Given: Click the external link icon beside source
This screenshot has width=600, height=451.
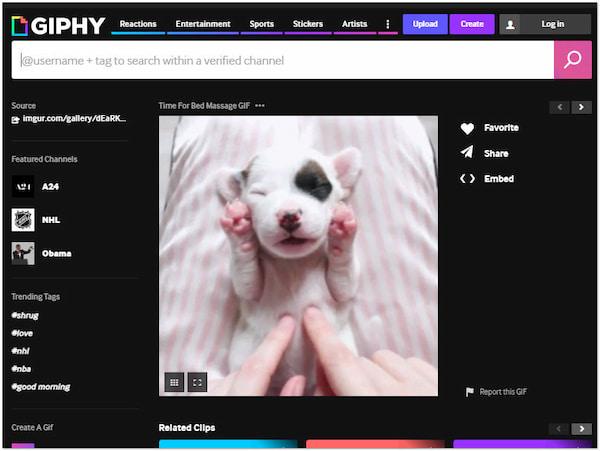Looking at the screenshot, I should (x=15, y=120).
